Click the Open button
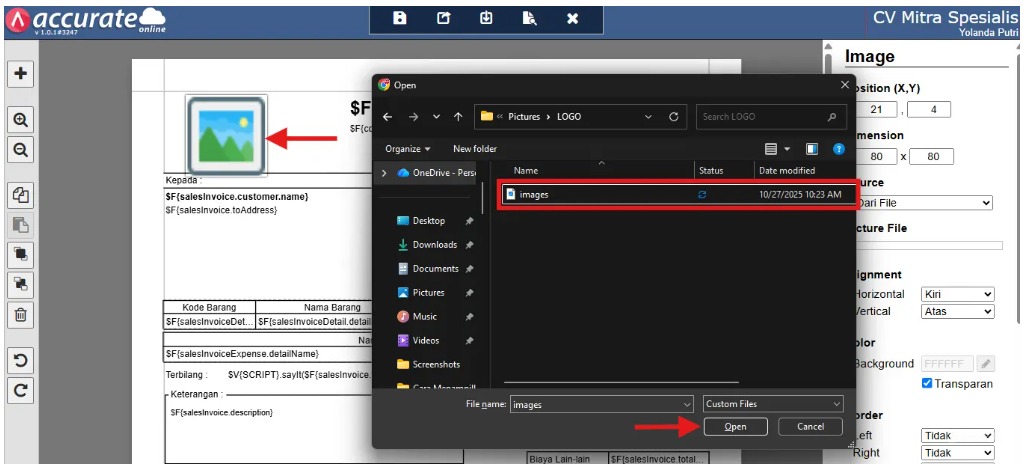The height and width of the screenshot is (471, 1029). (x=735, y=427)
